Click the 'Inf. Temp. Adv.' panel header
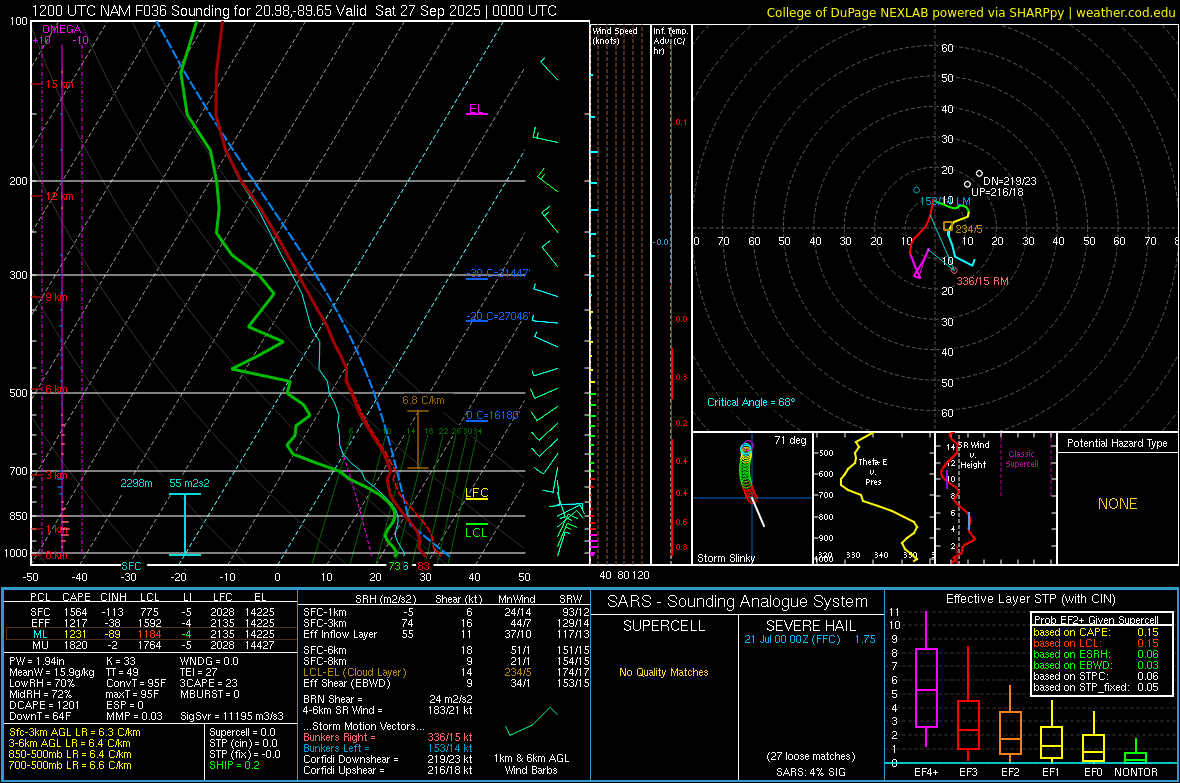 (670, 41)
